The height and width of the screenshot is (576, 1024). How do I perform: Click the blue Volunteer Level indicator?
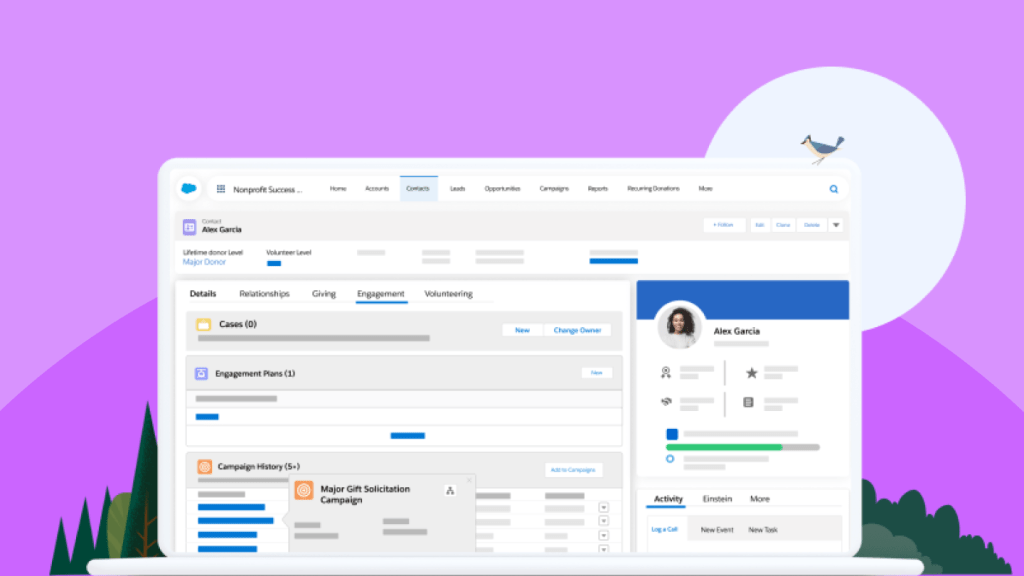coord(274,263)
